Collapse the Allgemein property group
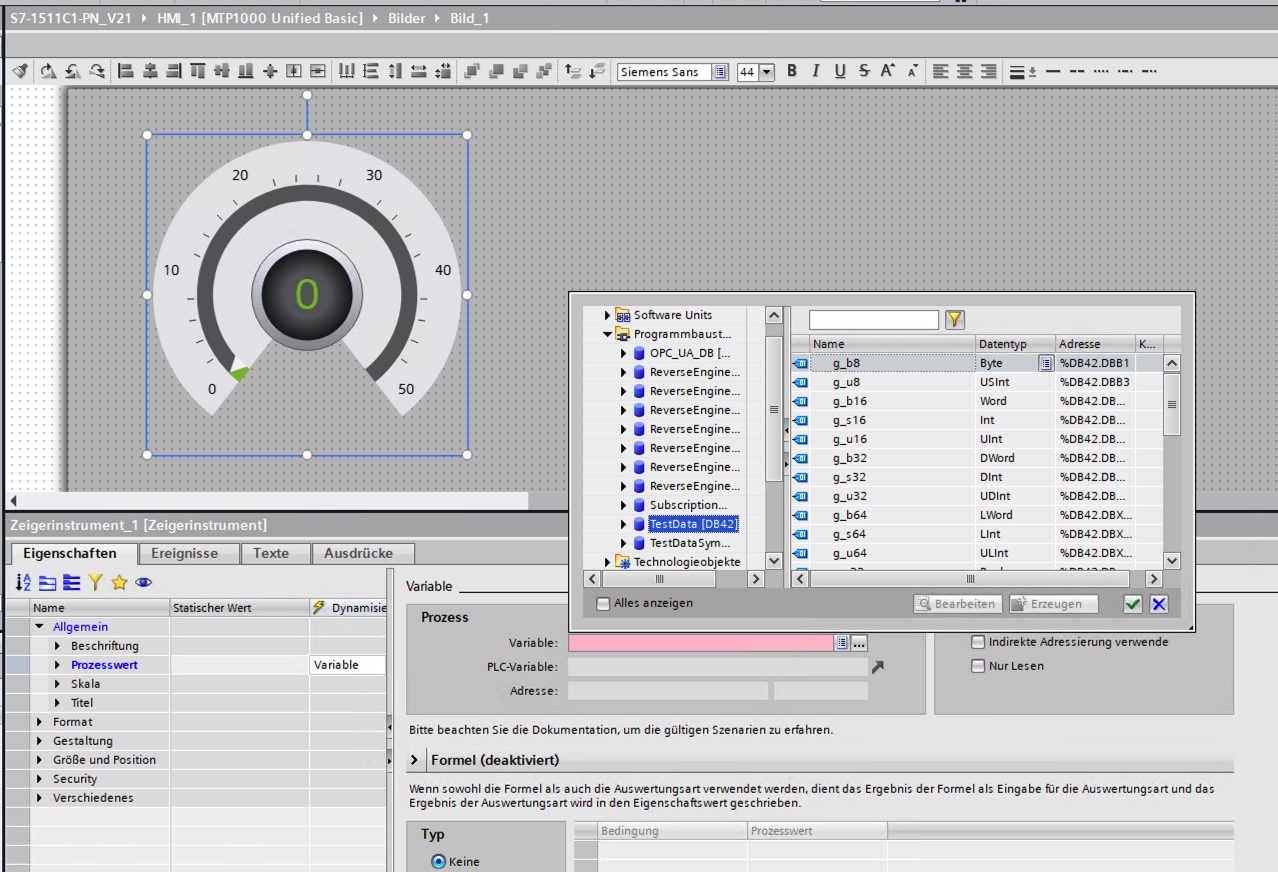The image size is (1278, 872). [40, 627]
